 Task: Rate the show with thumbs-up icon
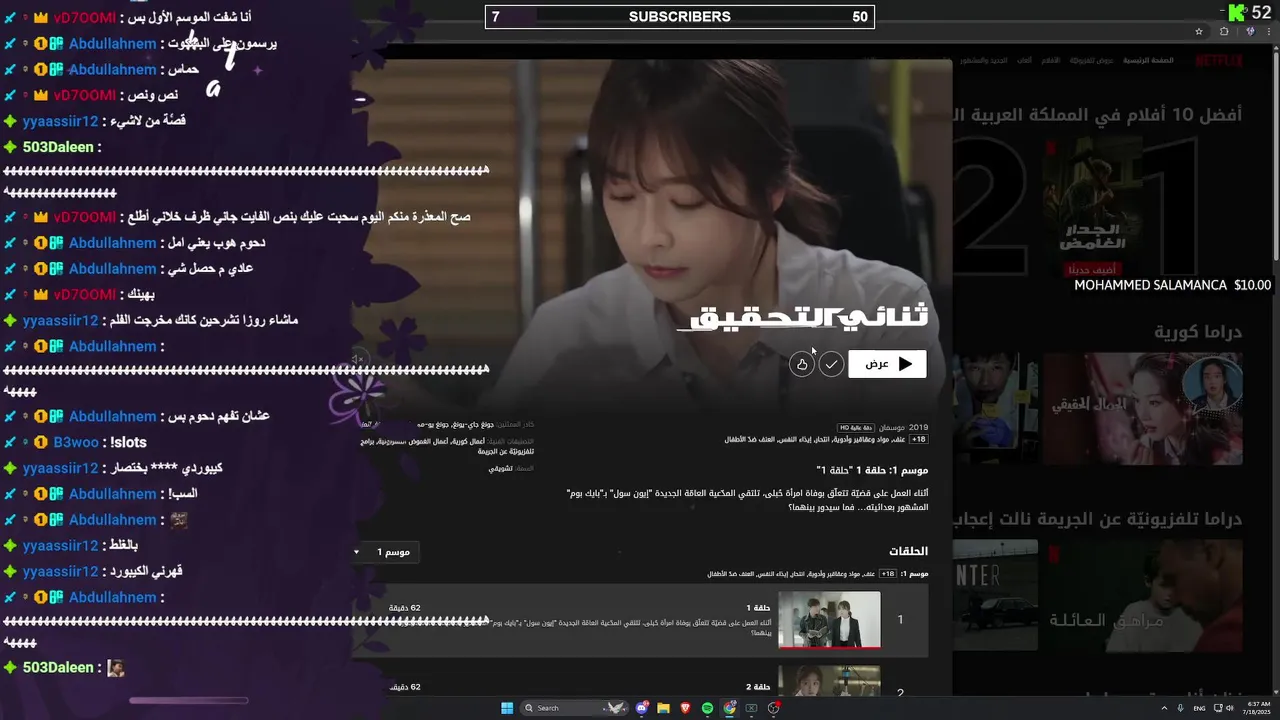802,364
